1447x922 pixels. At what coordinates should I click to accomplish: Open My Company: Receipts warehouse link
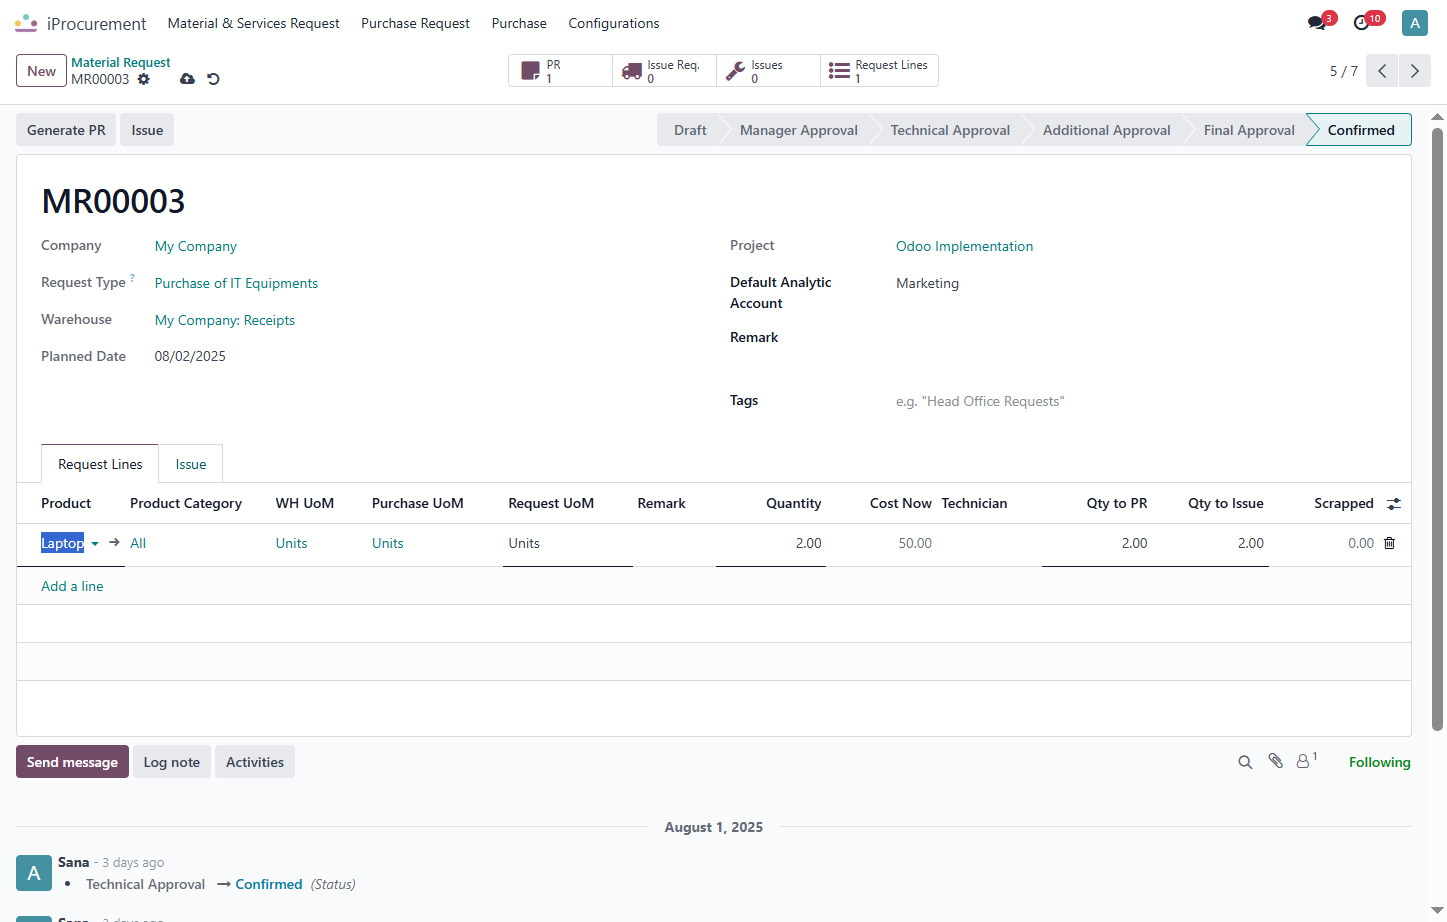pyautogui.click(x=225, y=320)
